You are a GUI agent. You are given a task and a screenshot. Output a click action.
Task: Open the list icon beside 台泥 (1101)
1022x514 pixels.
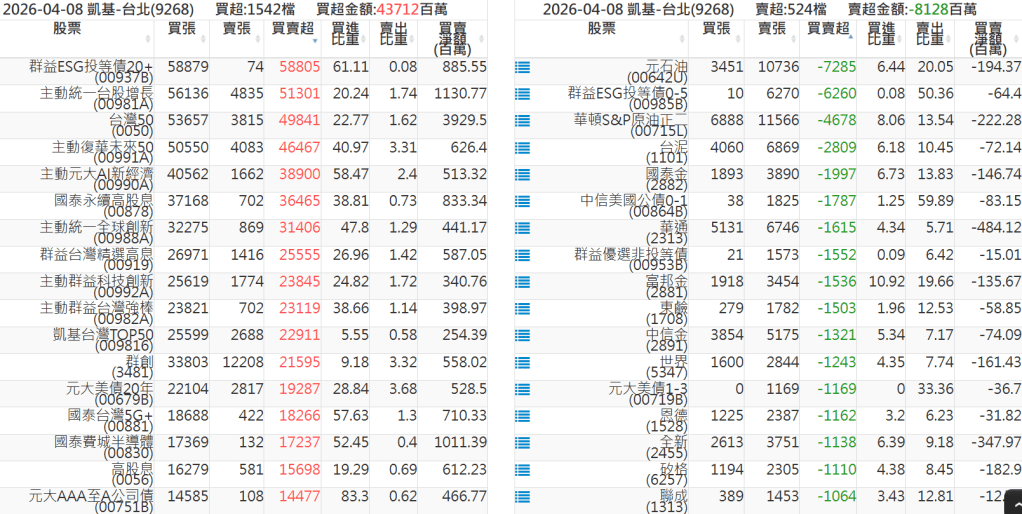click(521, 148)
